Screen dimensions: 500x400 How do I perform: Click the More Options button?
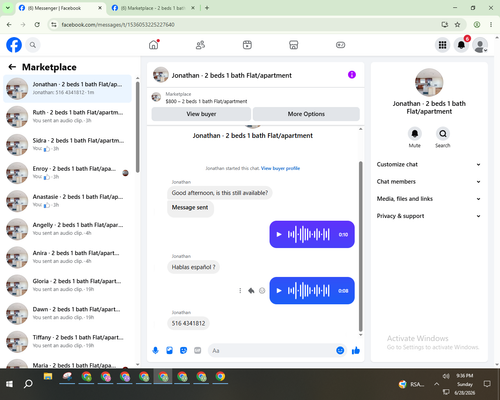coord(306,114)
